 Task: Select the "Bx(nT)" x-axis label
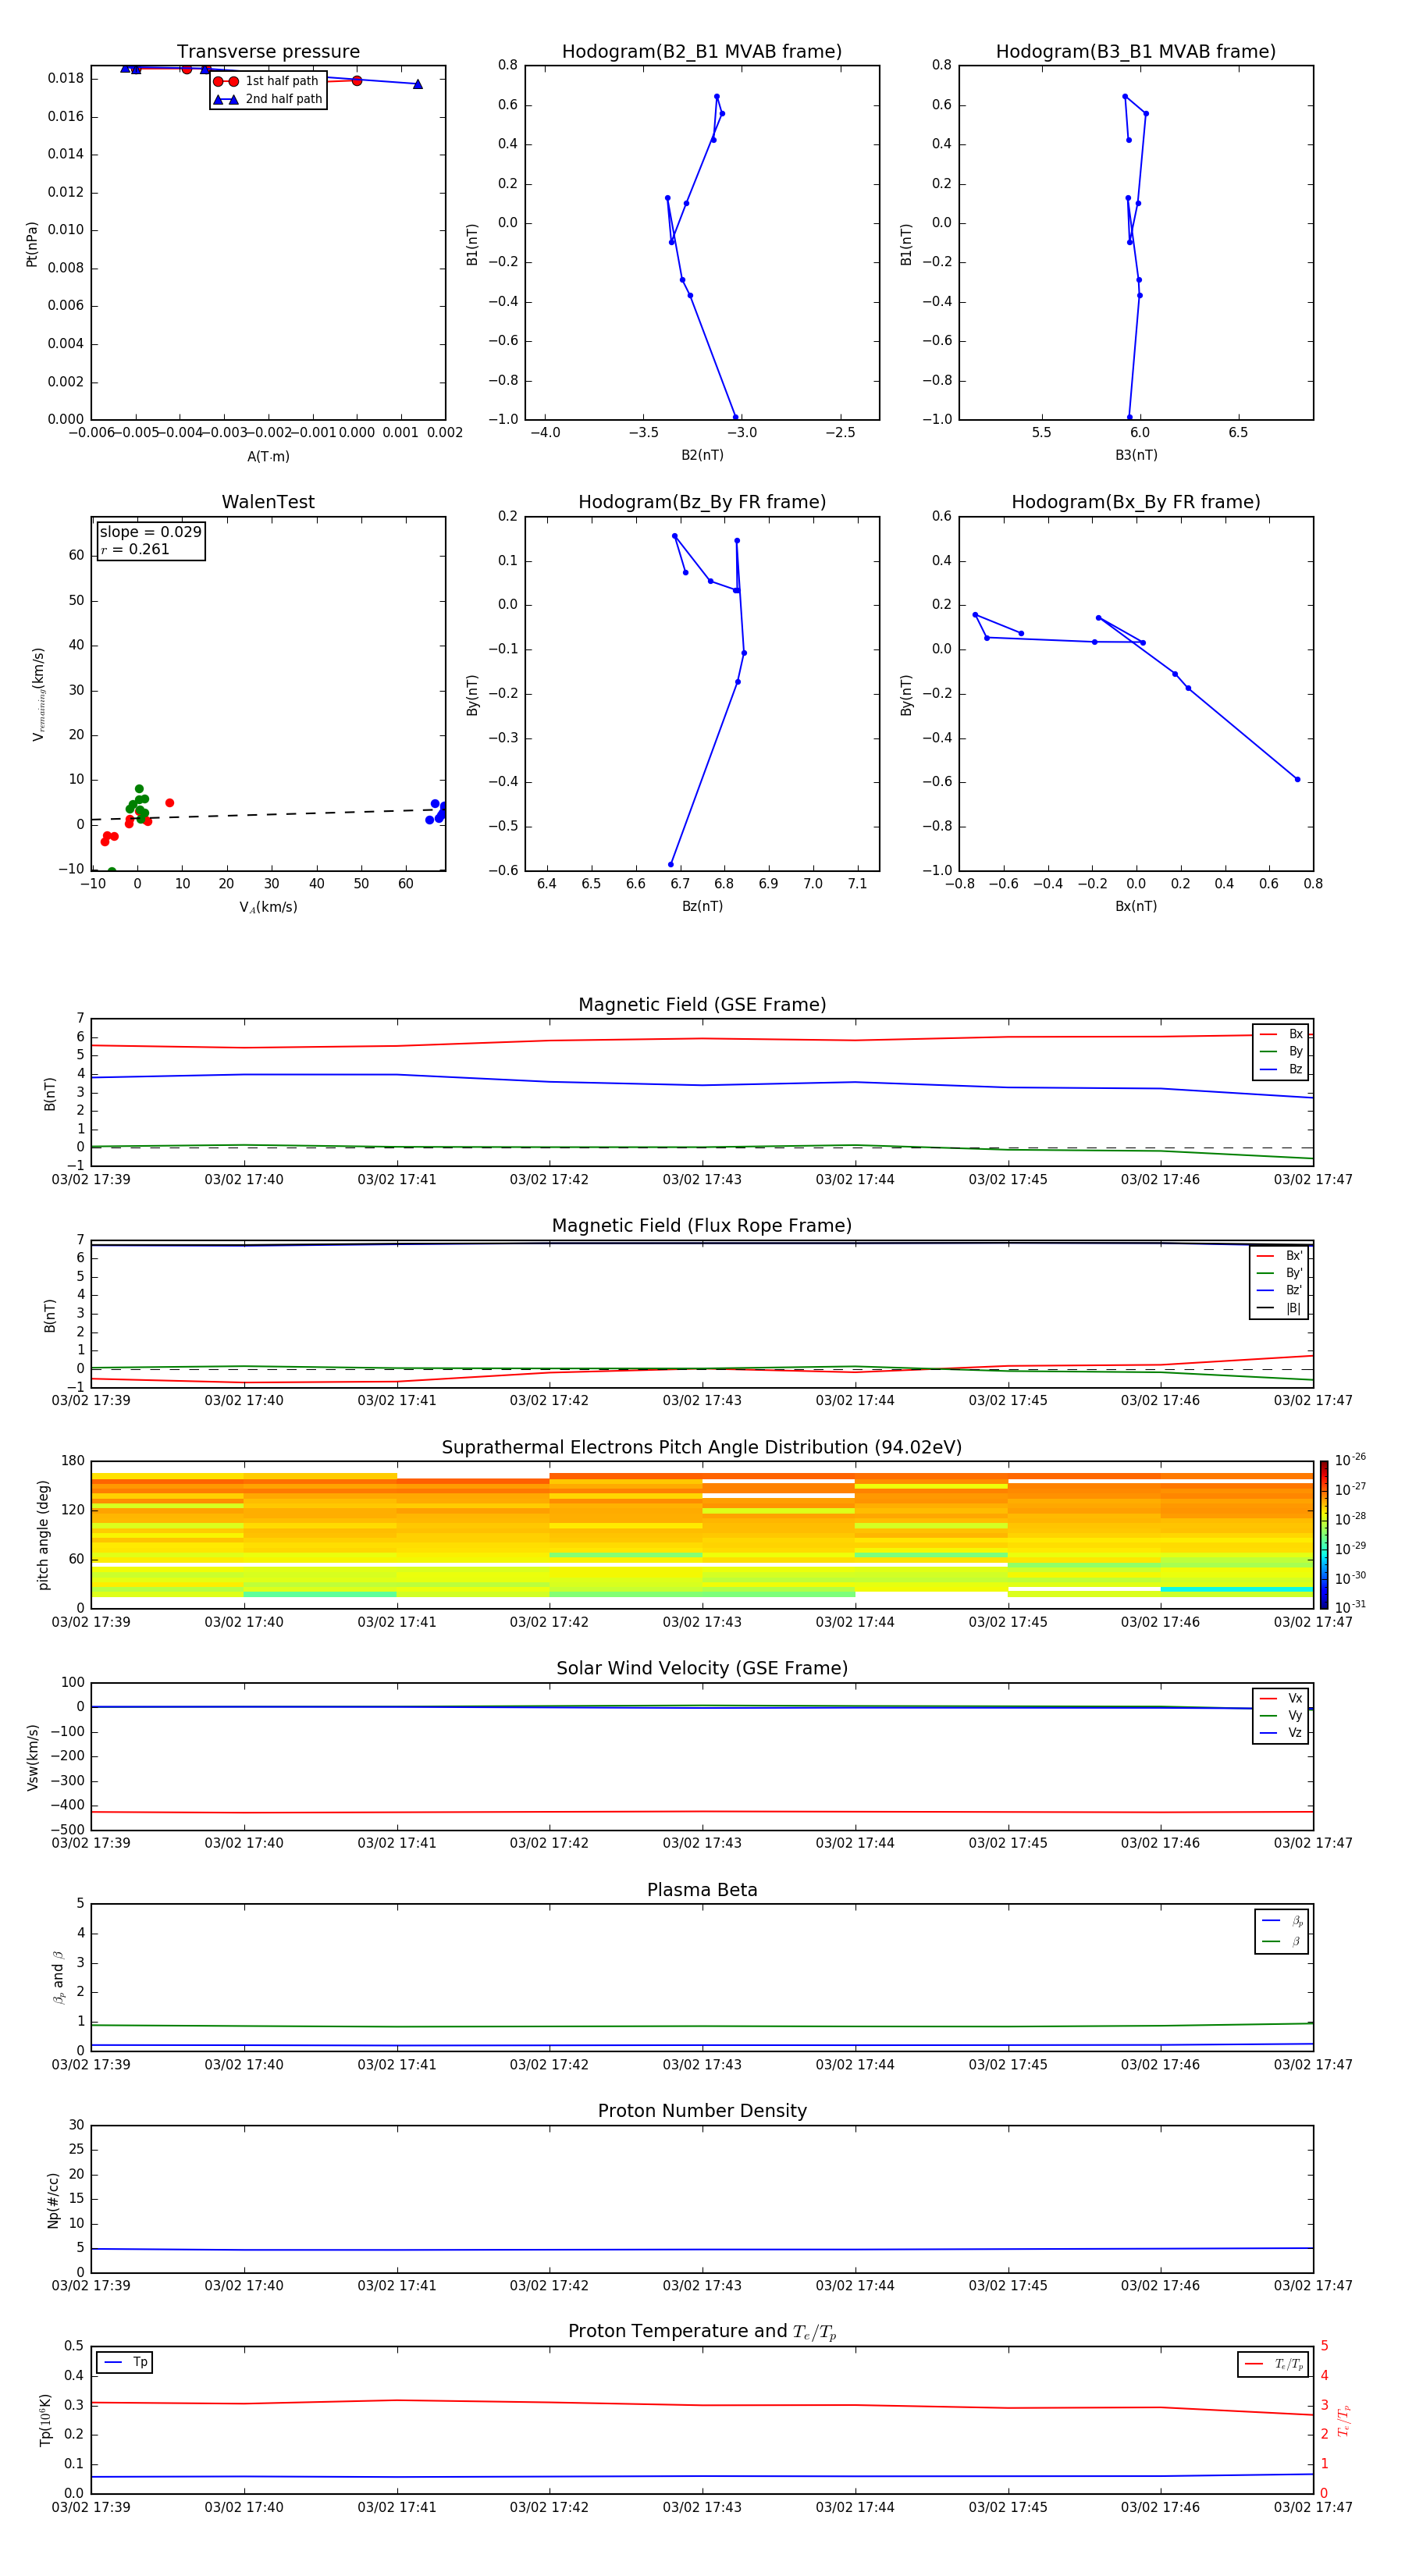(x=1136, y=906)
